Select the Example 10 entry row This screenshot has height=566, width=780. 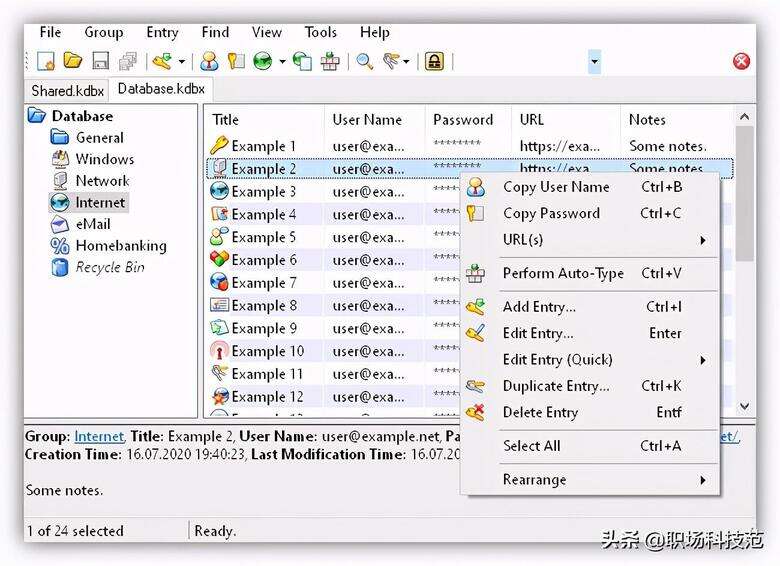pos(333,351)
